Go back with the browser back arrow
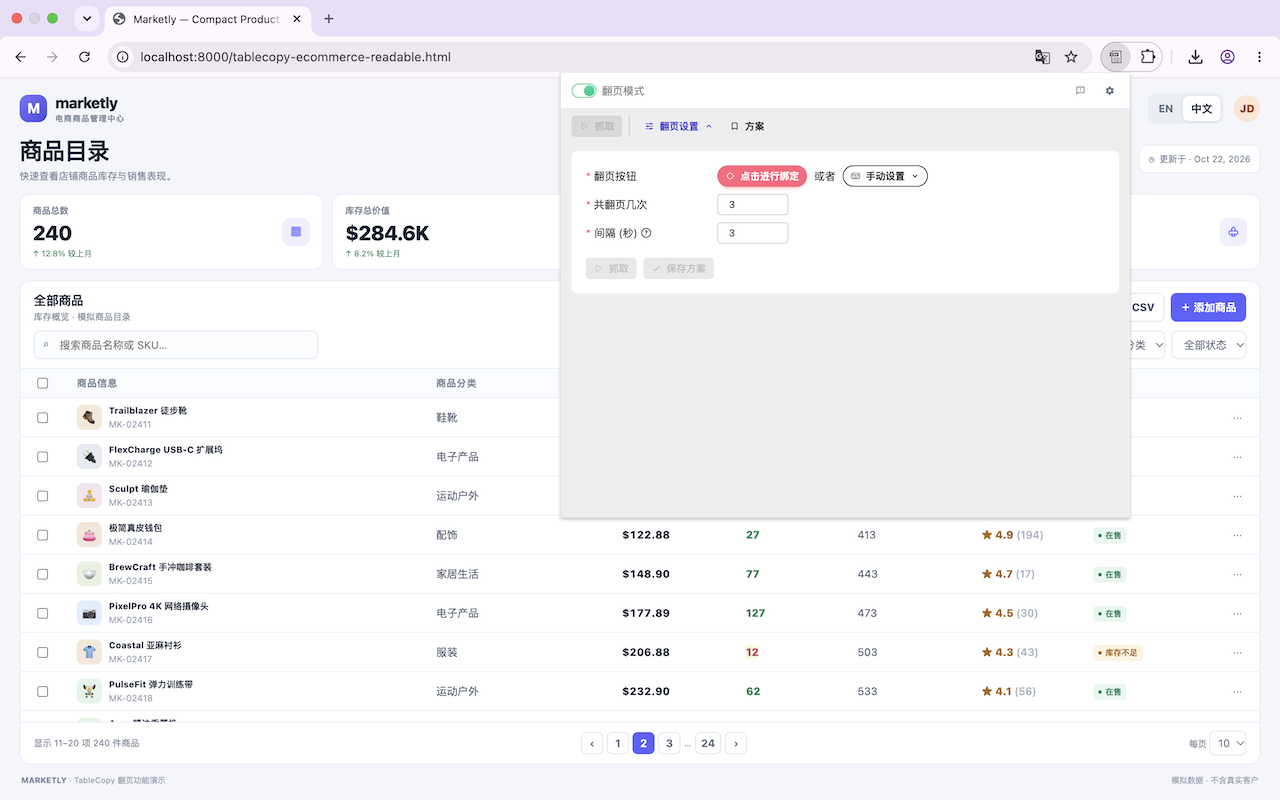 [21, 57]
